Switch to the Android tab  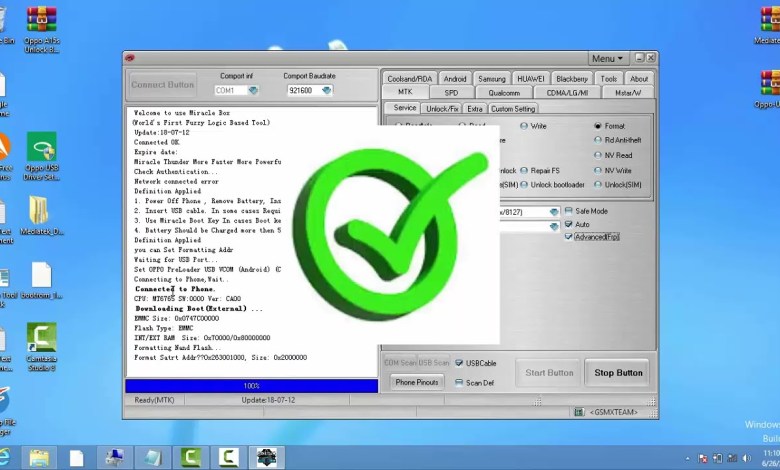455,79
